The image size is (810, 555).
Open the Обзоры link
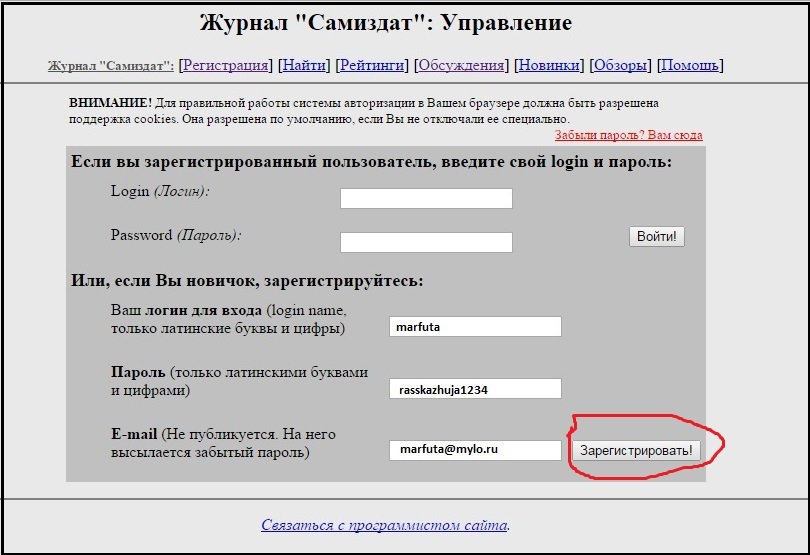(x=620, y=66)
